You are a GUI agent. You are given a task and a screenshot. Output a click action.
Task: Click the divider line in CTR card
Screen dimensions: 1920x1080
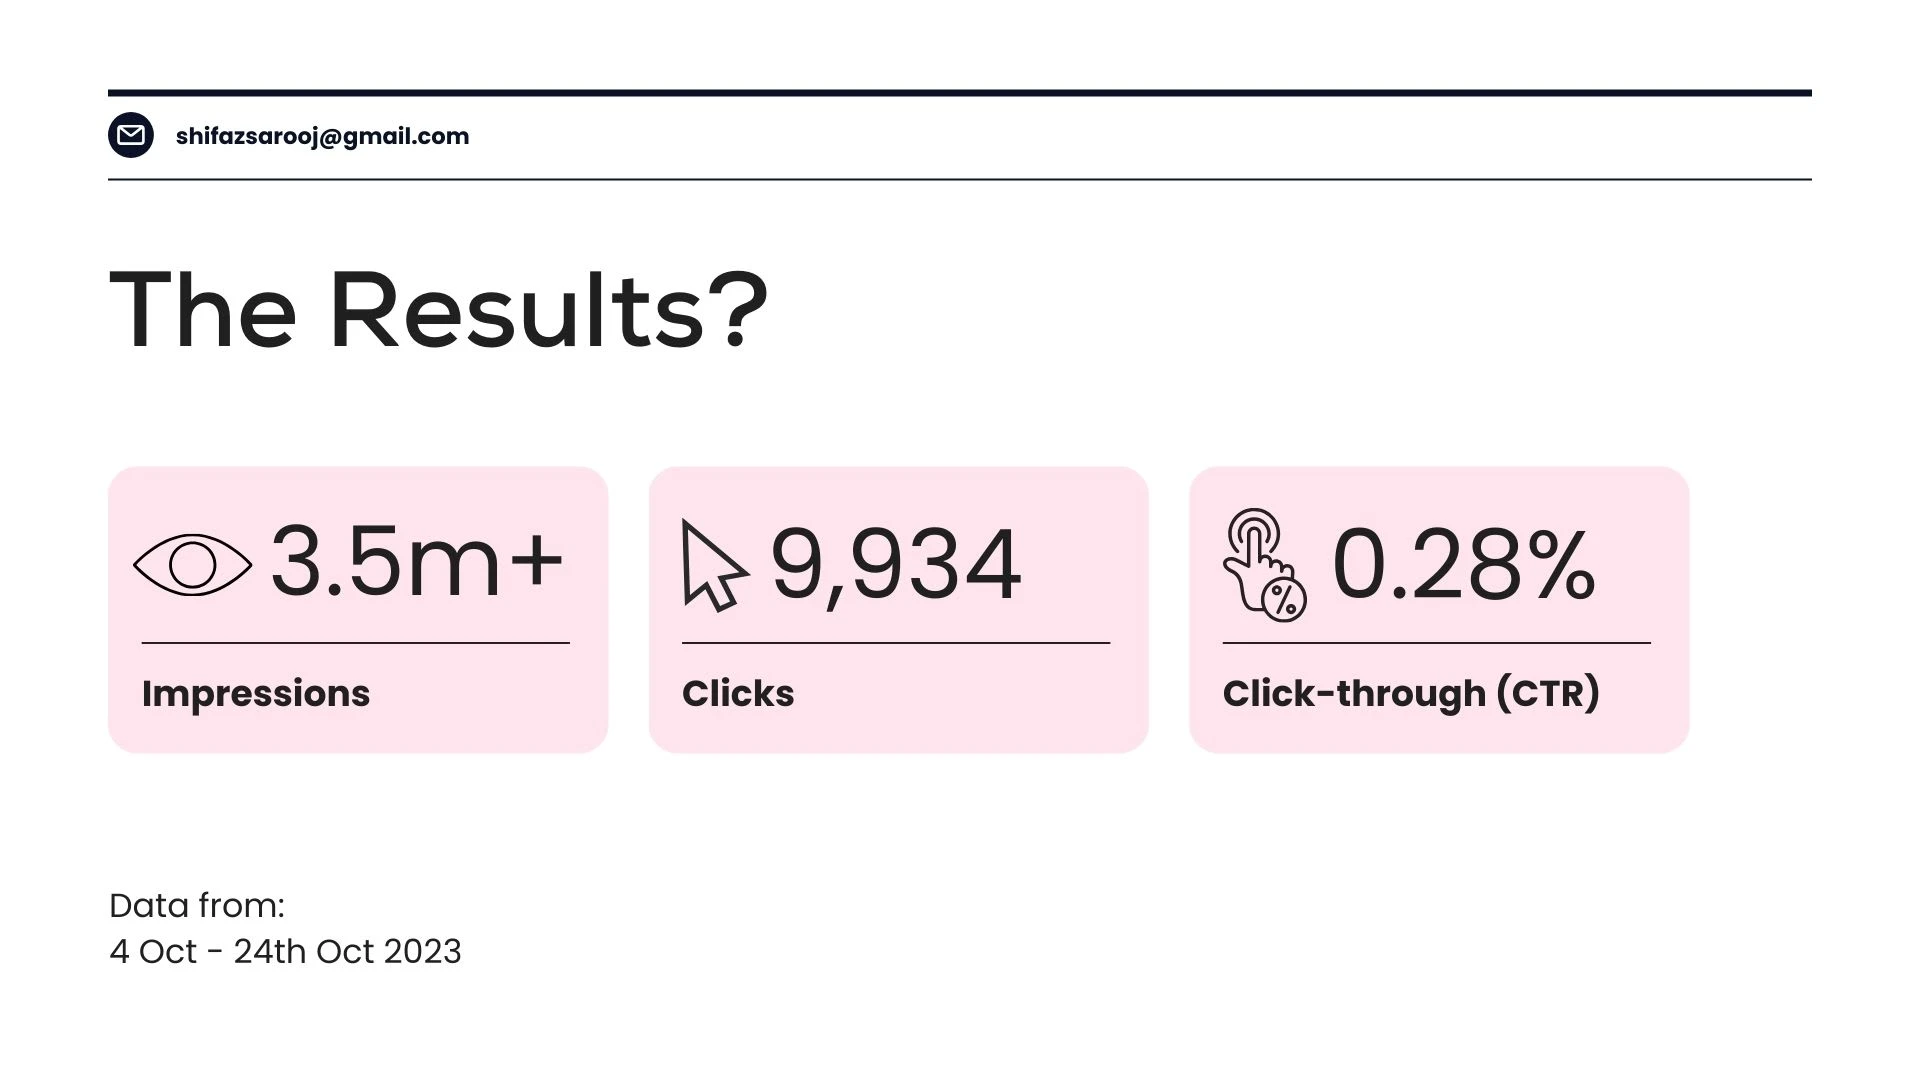pyautogui.click(x=1437, y=643)
